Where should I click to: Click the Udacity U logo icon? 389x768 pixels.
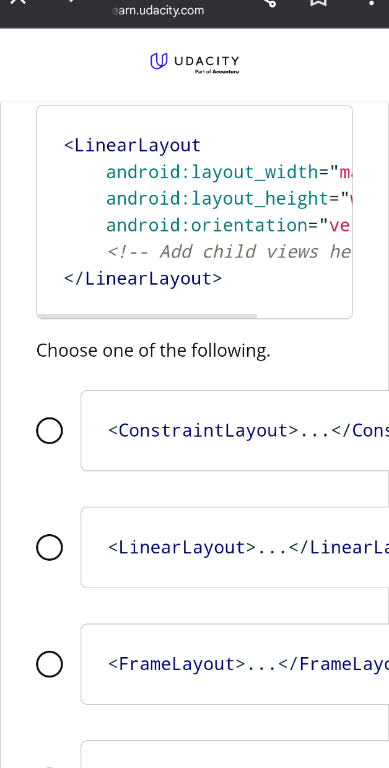click(x=159, y=61)
